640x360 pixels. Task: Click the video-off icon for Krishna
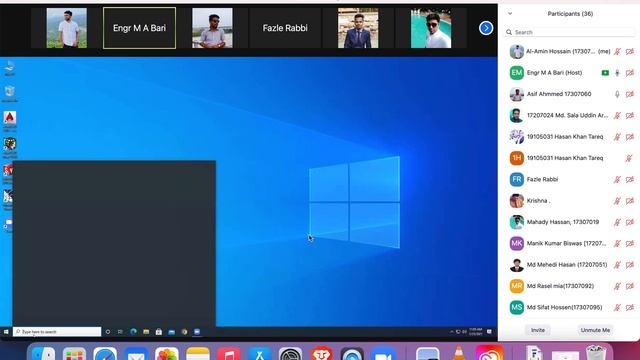(x=630, y=201)
